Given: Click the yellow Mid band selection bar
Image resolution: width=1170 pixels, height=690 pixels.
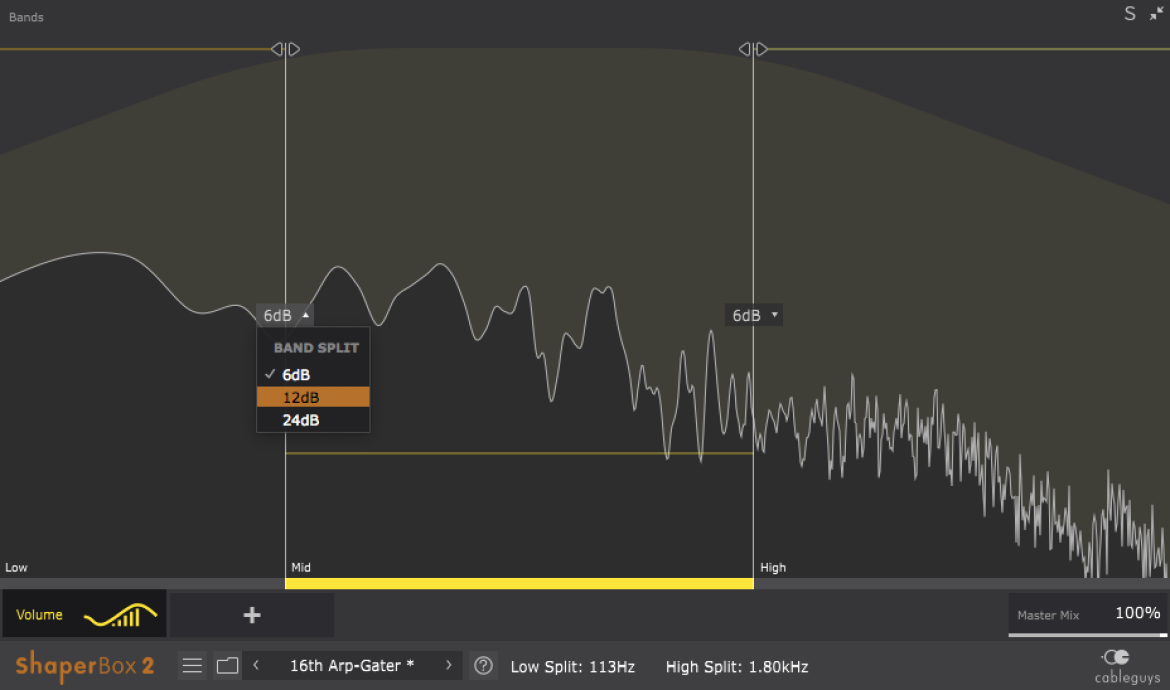Looking at the screenshot, I should point(519,583).
